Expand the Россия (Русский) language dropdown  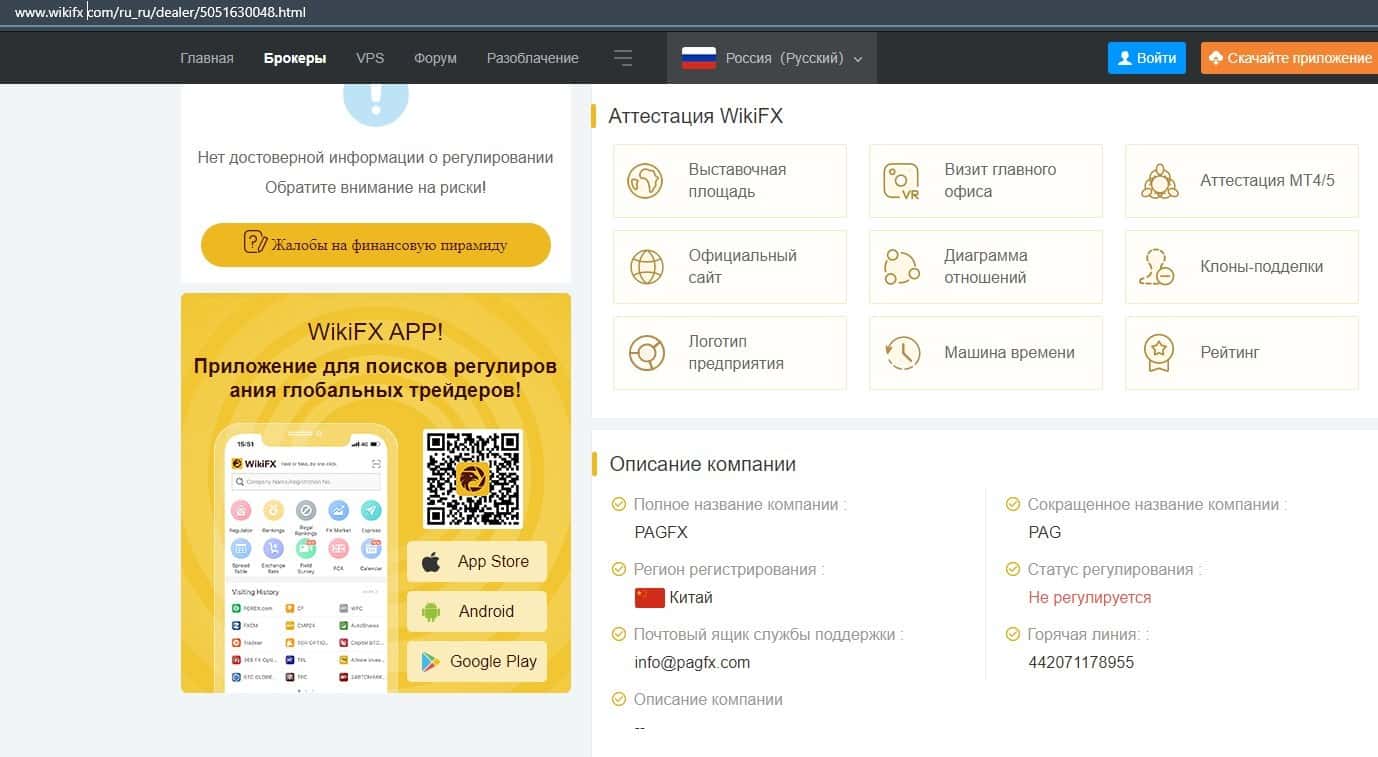[x=772, y=58]
